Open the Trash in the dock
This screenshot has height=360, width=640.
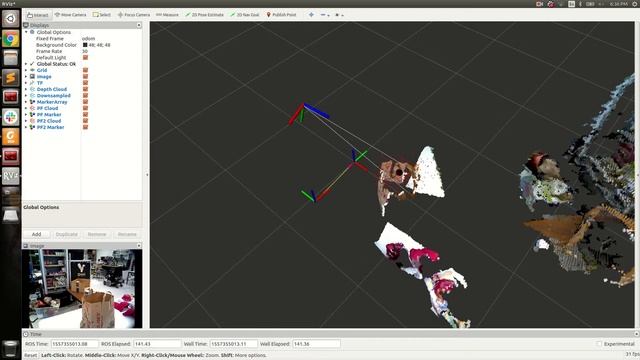11,349
